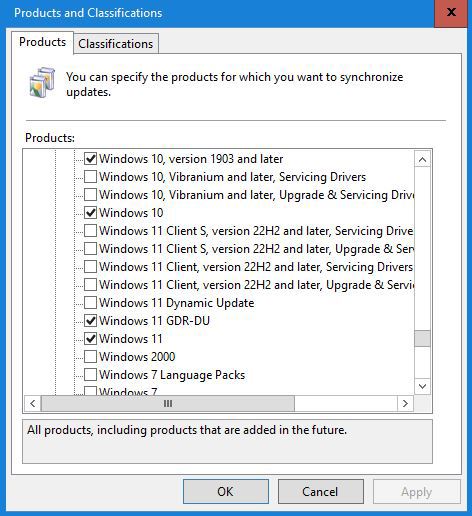Check Windows 11 Client S Servicing Drivers box
472x516 pixels.
[90, 231]
